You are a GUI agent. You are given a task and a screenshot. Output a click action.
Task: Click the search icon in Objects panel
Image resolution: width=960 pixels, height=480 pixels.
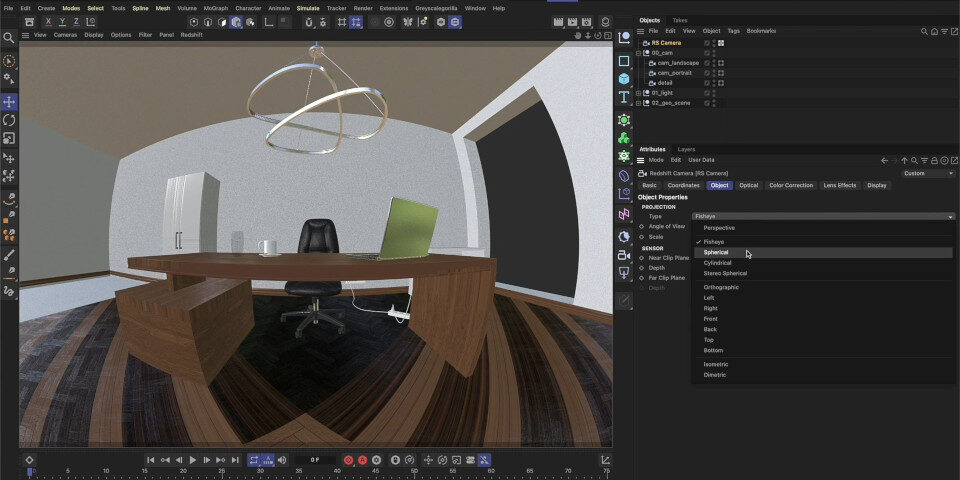click(x=924, y=31)
